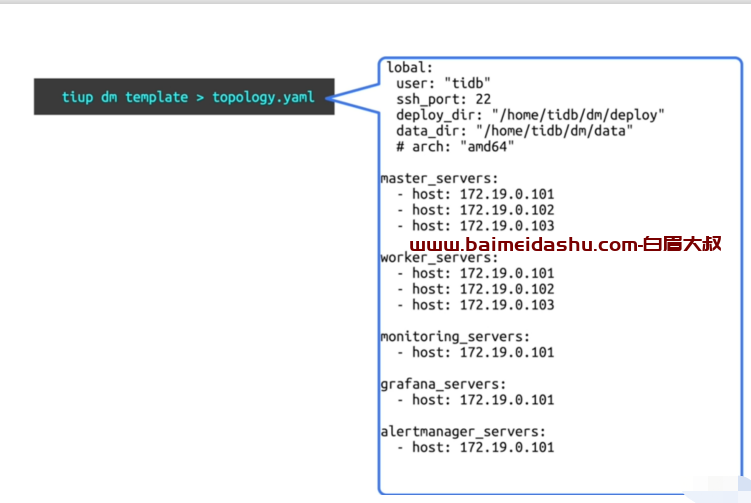This screenshot has width=751, height=503.
Task: Click the 'tiup dm template > topology.yaml' command
Action: (188, 97)
